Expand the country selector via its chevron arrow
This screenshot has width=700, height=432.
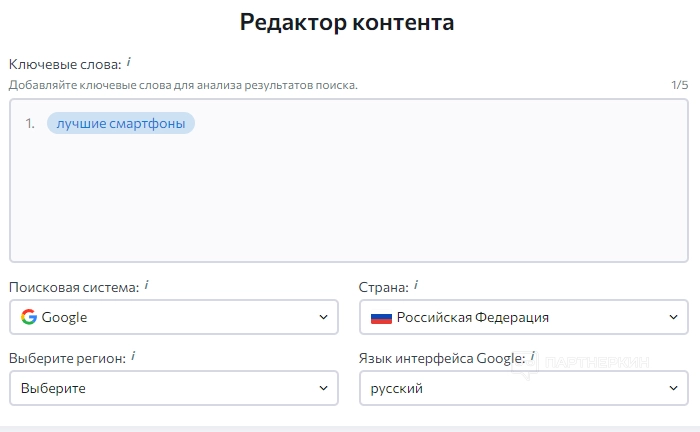point(672,317)
